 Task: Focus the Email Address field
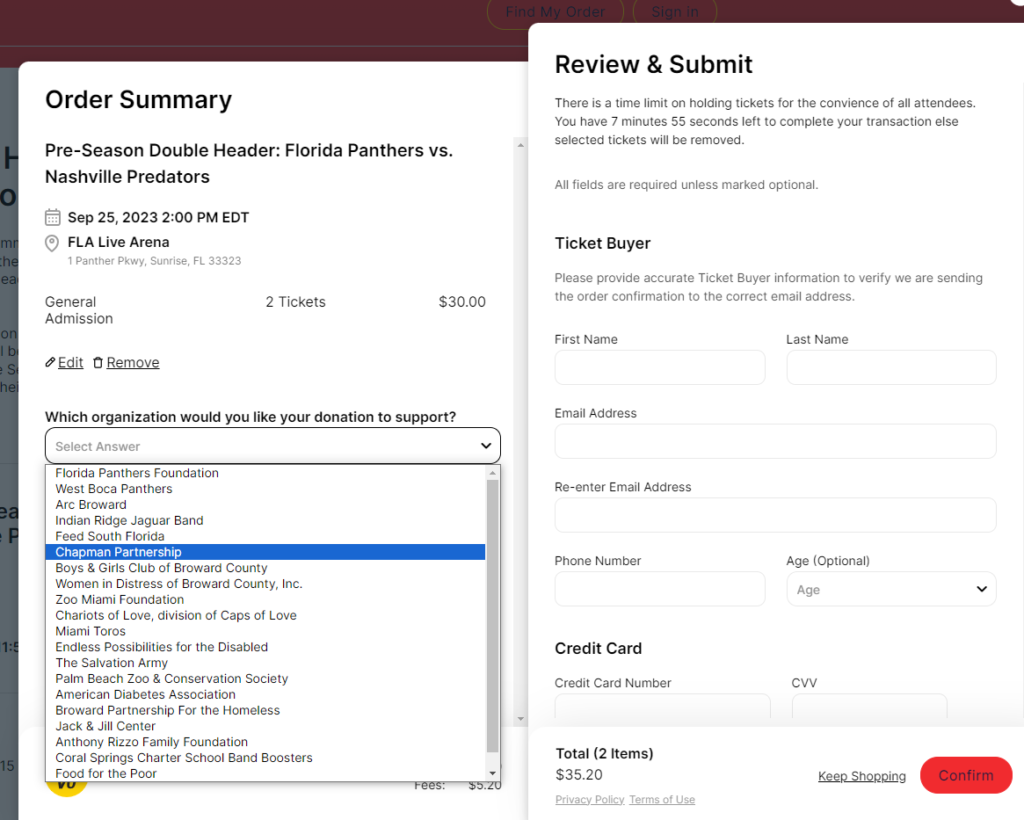coord(775,441)
